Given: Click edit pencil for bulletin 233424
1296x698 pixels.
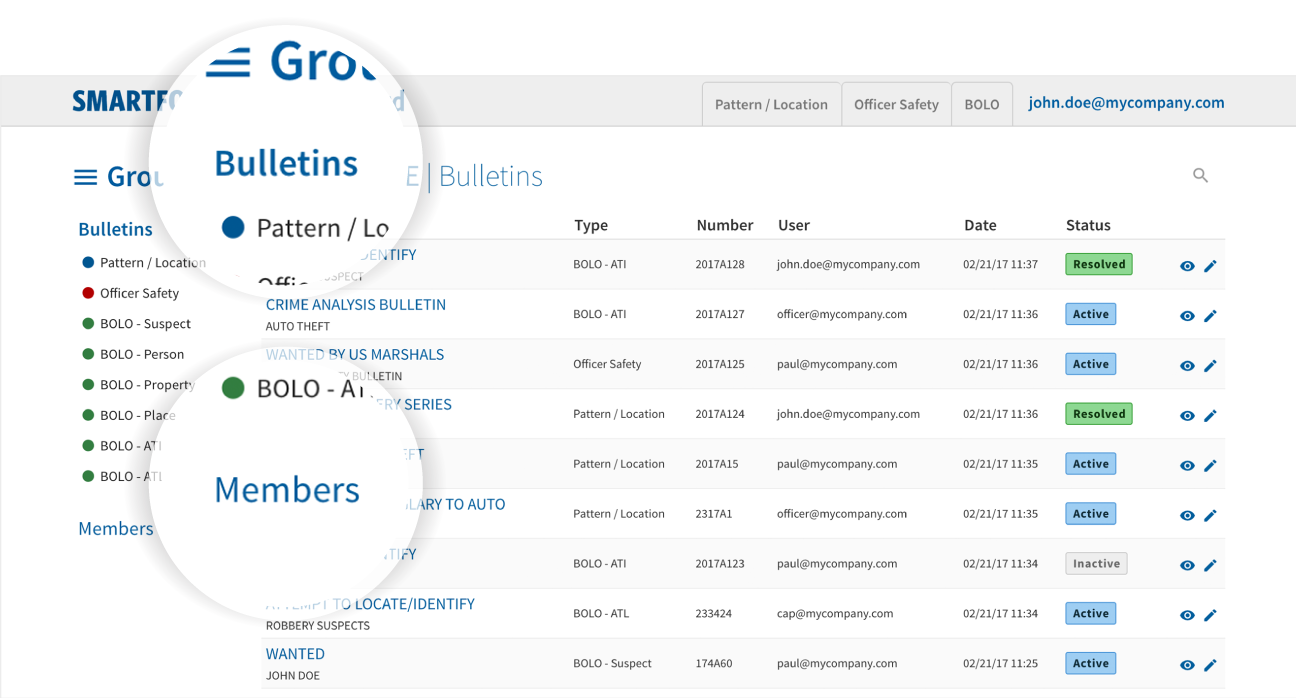Looking at the screenshot, I should coord(1210,615).
